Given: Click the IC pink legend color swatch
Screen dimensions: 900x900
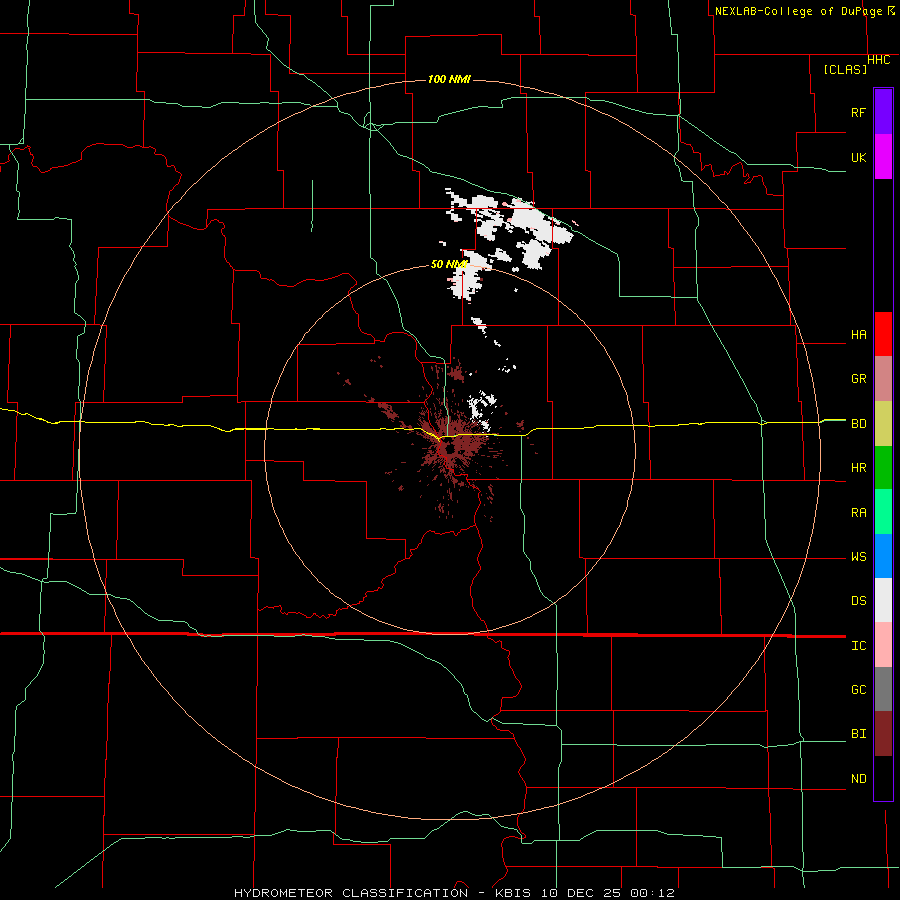Looking at the screenshot, I should click(883, 645).
